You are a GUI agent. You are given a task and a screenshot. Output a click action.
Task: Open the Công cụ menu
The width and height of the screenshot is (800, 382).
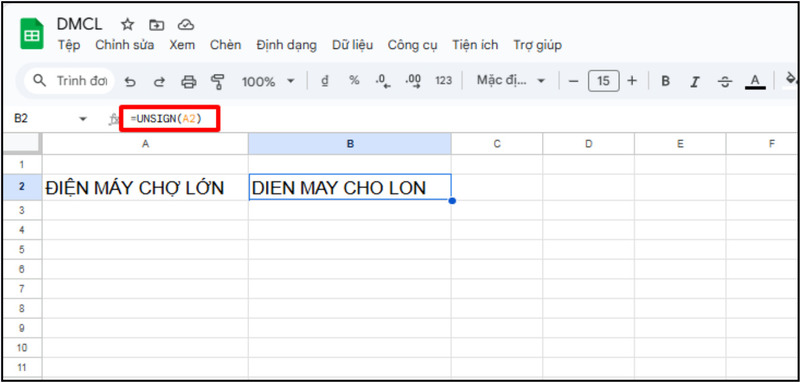point(413,45)
